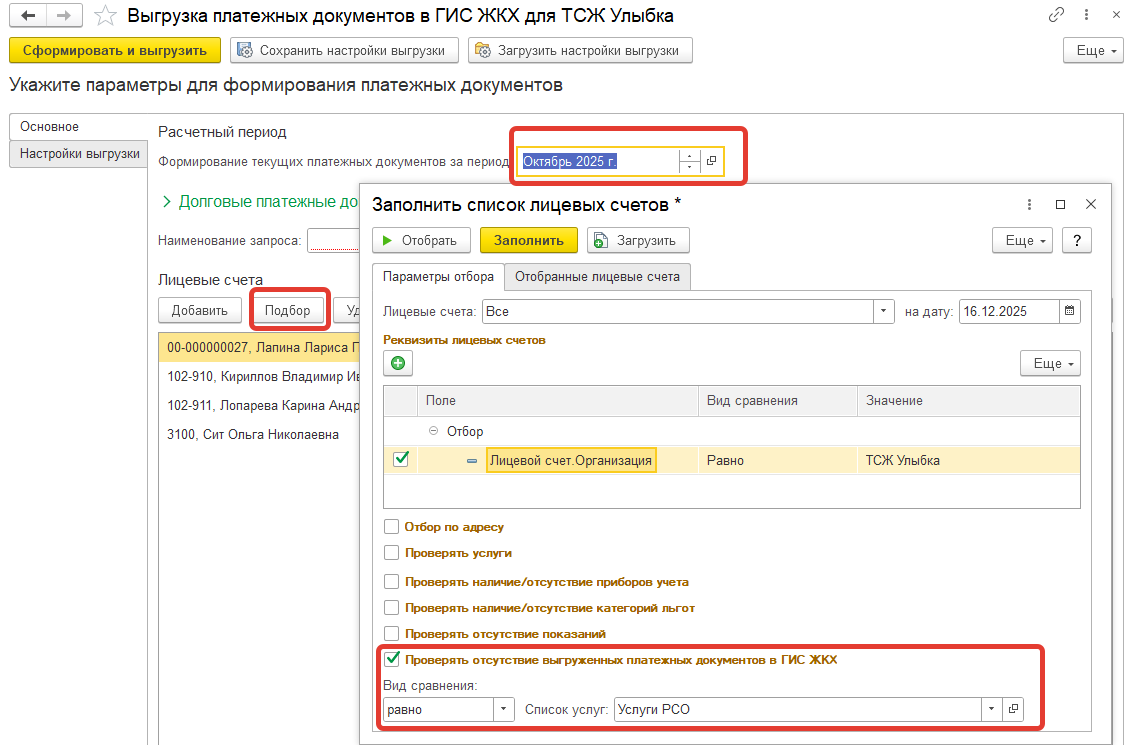Open the Лицевые счета dropdown showing Все
The width and height of the screenshot is (1125, 745).
click(x=884, y=311)
